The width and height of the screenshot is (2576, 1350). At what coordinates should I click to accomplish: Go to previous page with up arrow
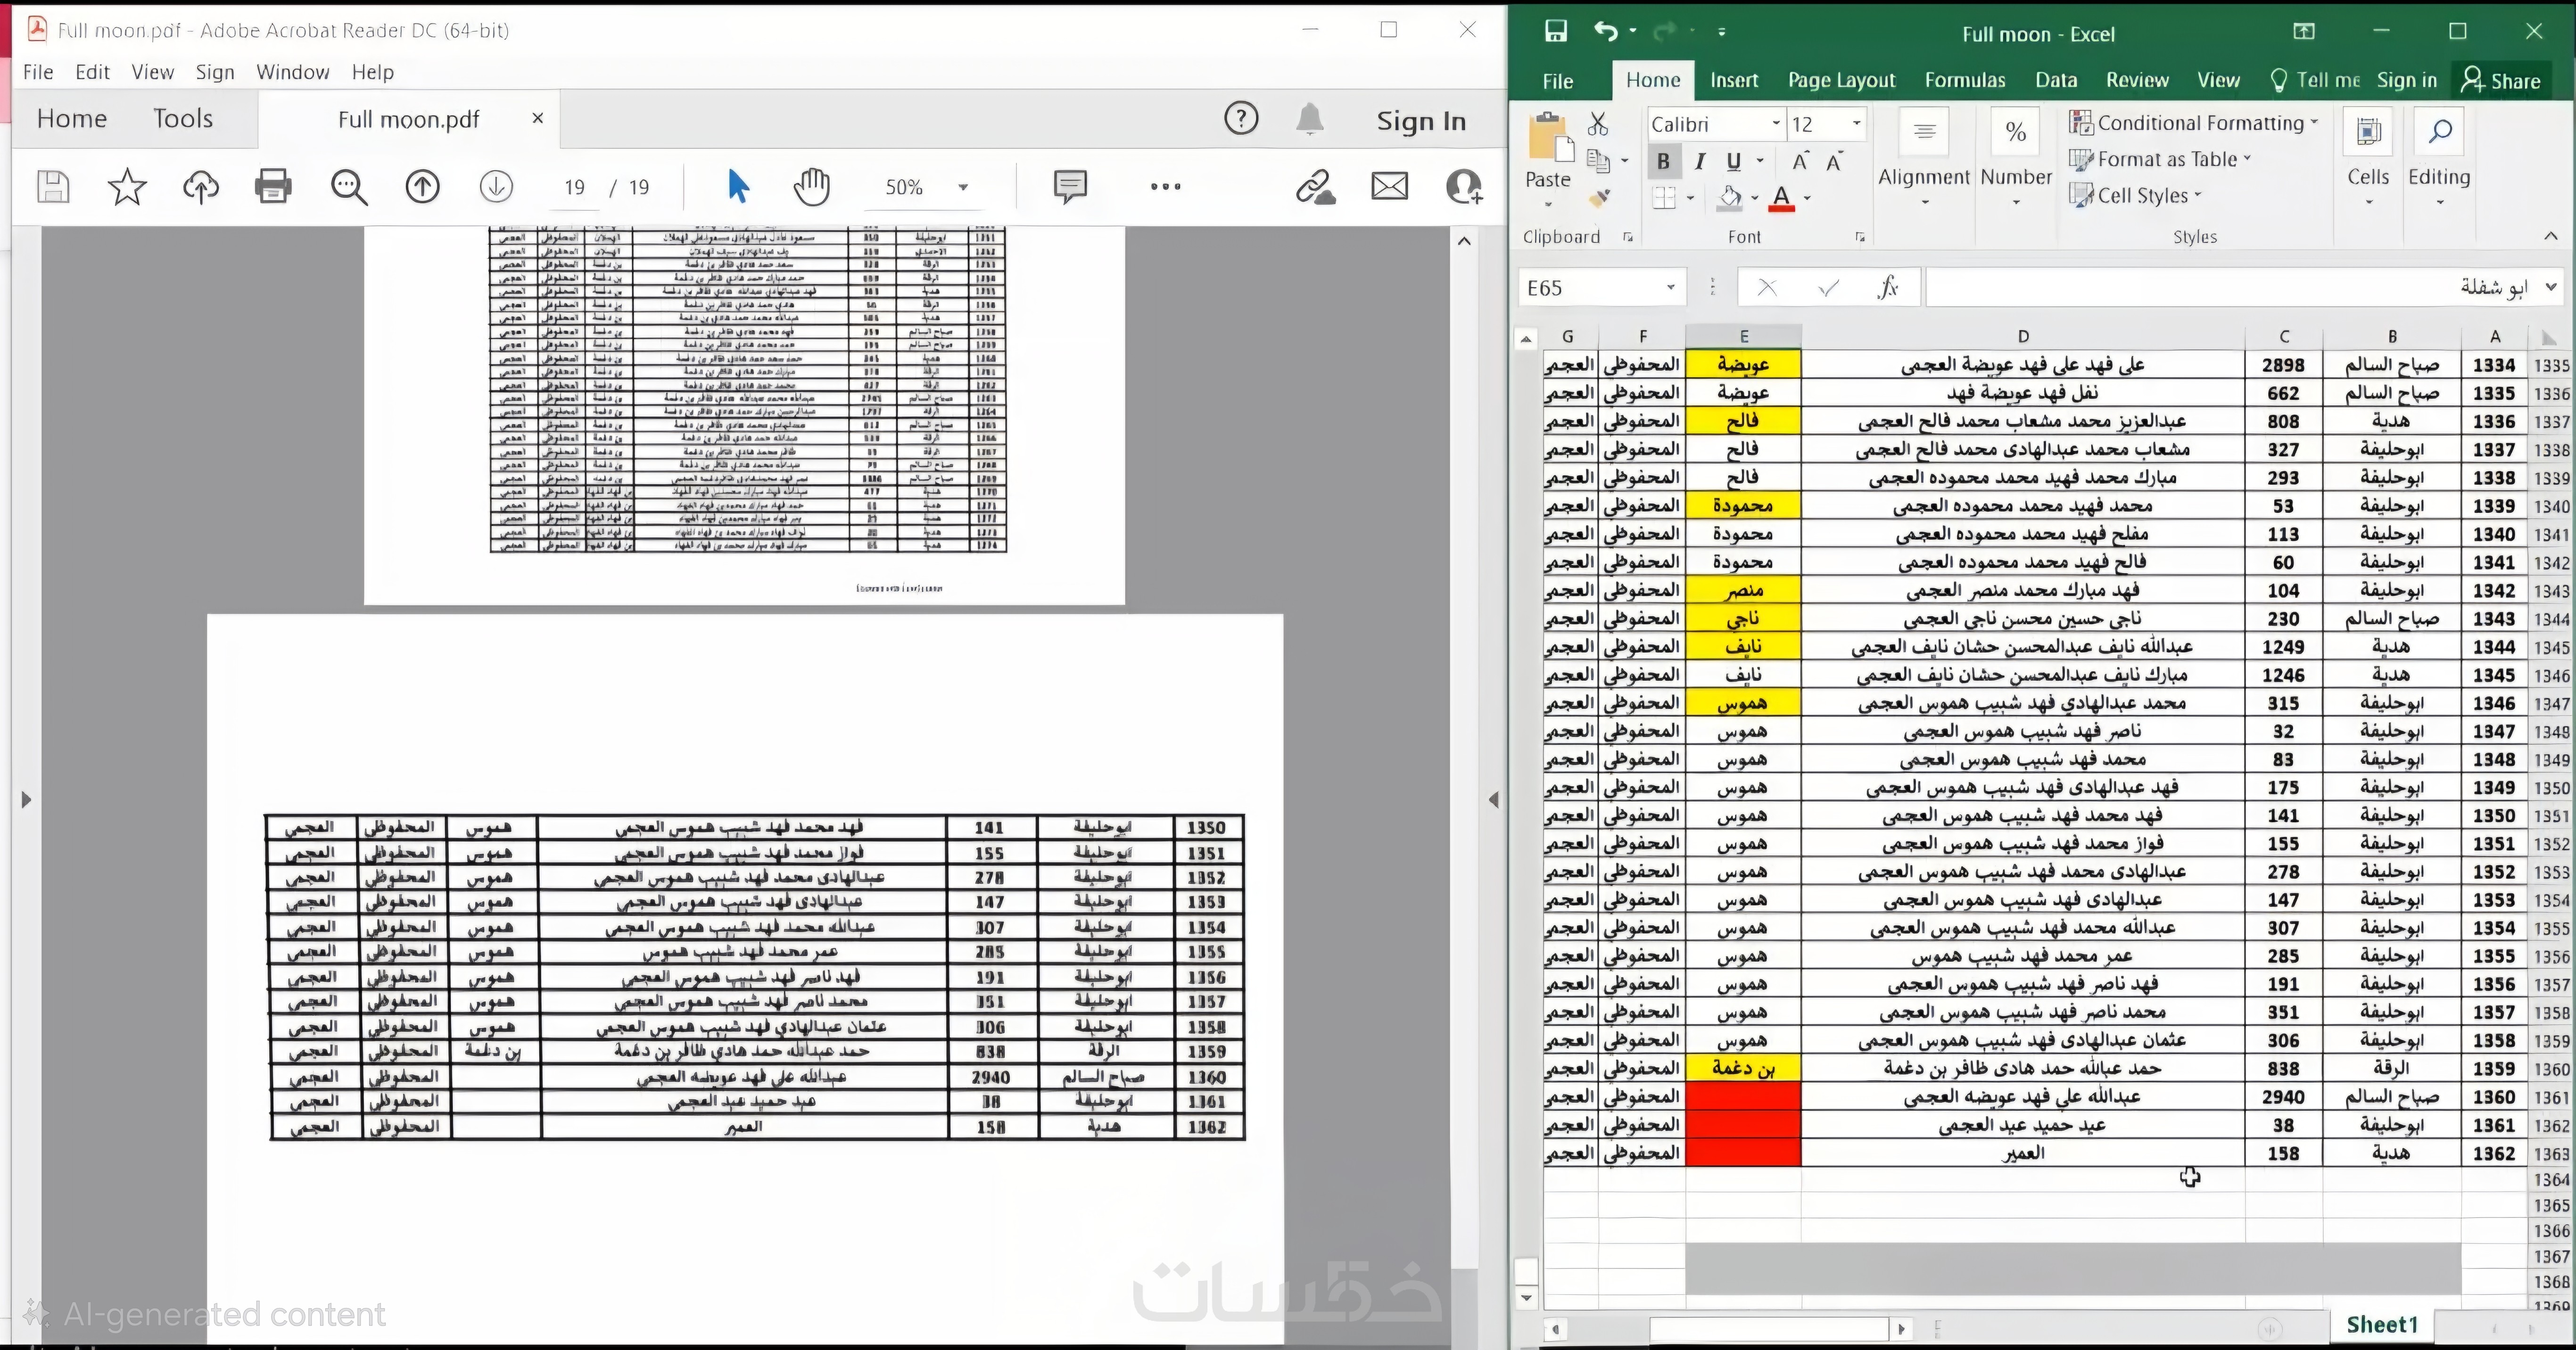click(x=422, y=186)
